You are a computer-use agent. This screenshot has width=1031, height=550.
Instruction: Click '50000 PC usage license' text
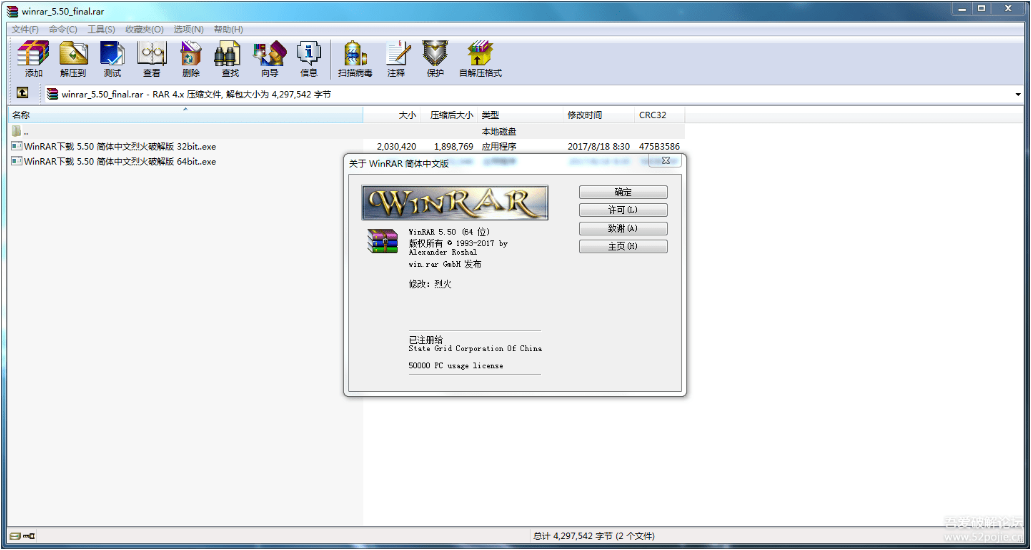pyautogui.click(x=456, y=365)
